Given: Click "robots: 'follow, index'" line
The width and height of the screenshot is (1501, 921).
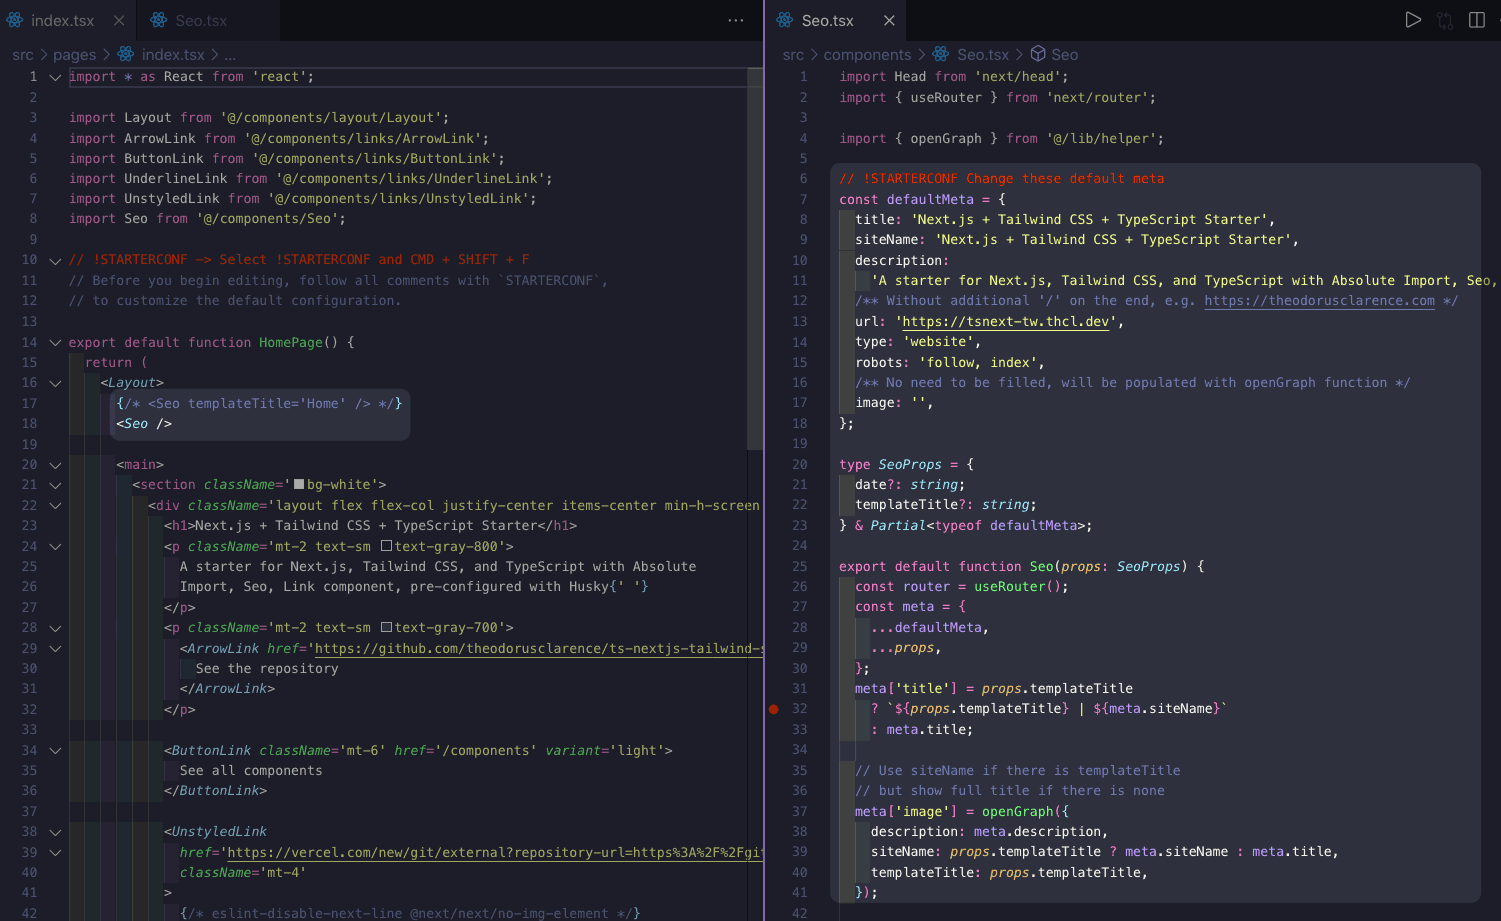Looking at the screenshot, I should point(950,363).
